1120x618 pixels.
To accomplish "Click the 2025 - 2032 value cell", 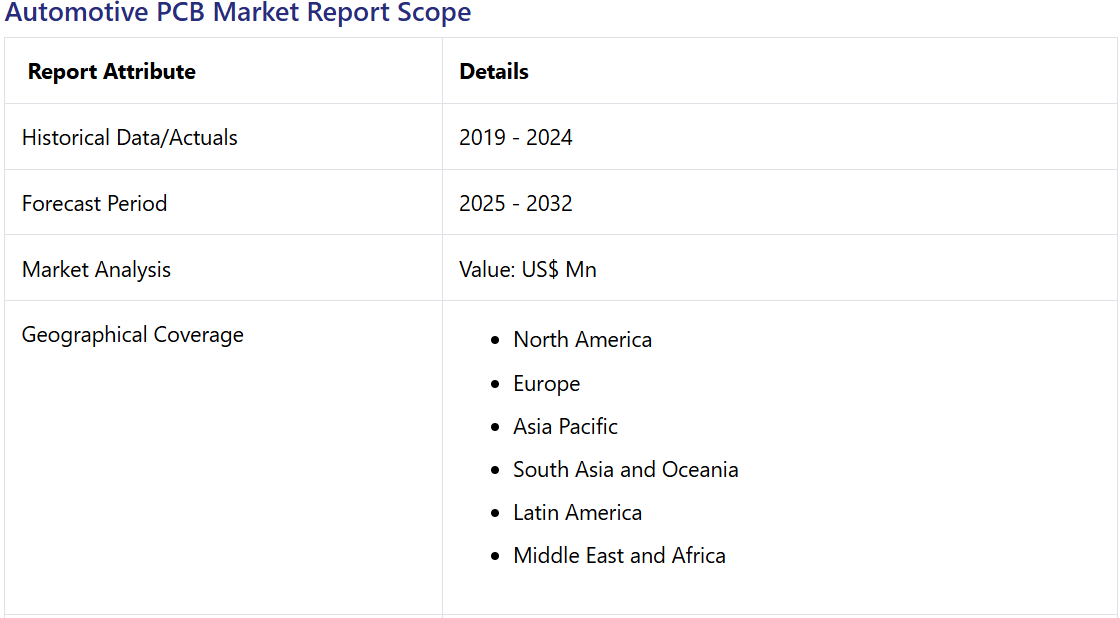I will click(x=516, y=204).
